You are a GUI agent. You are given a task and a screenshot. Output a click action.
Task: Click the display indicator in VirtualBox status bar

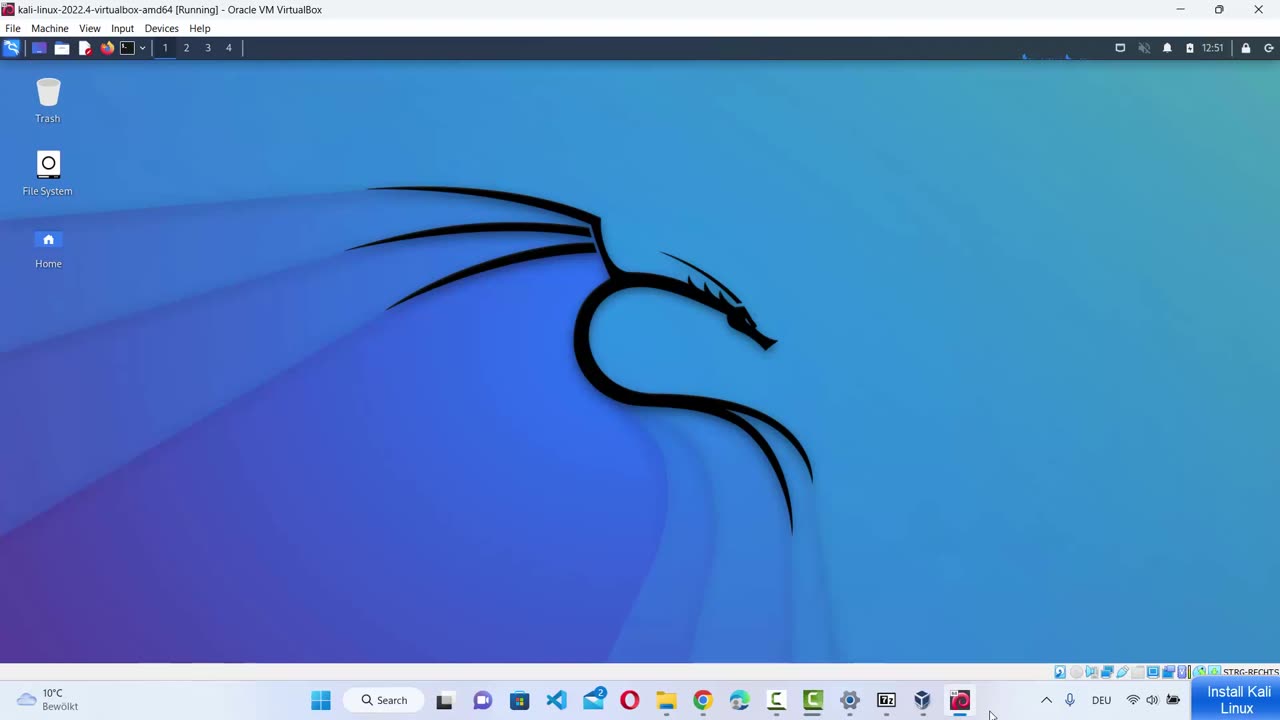1153,672
